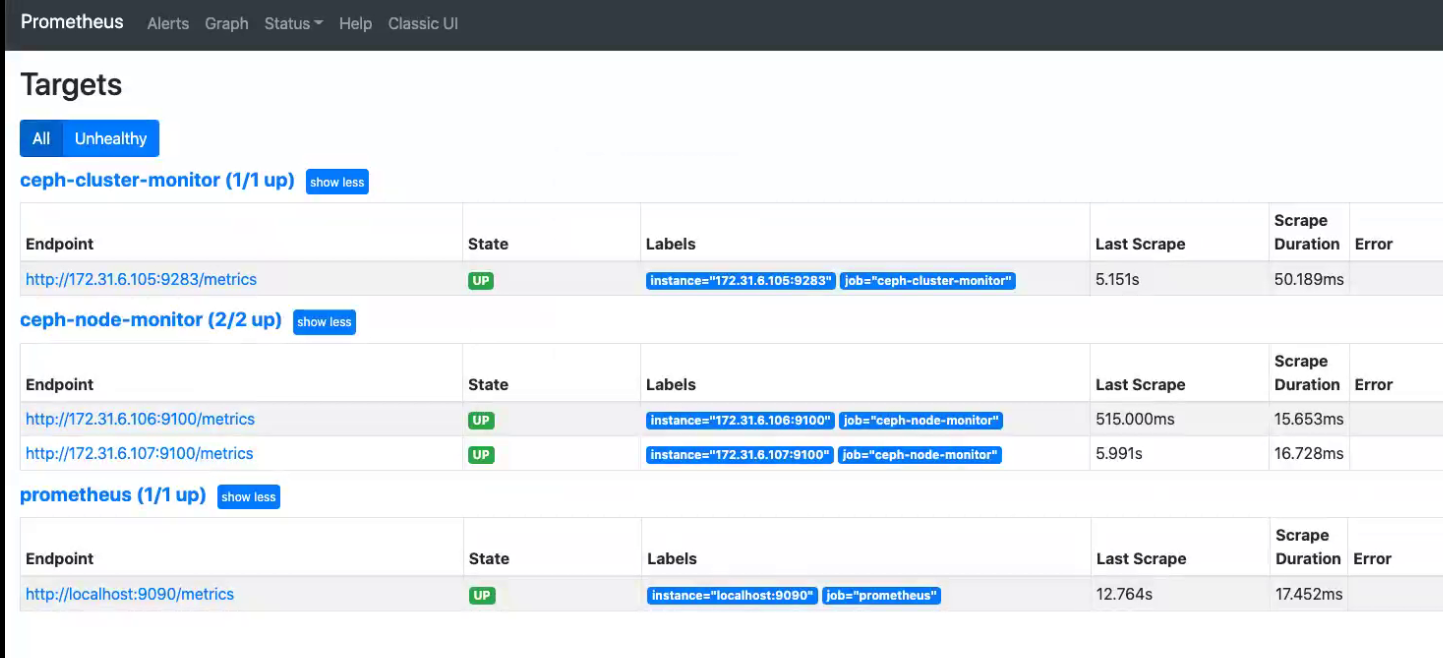Image resolution: width=1443 pixels, height=658 pixels.
Task: Click label job="ceph-cluster-monitor"
Action: (928, 281)
